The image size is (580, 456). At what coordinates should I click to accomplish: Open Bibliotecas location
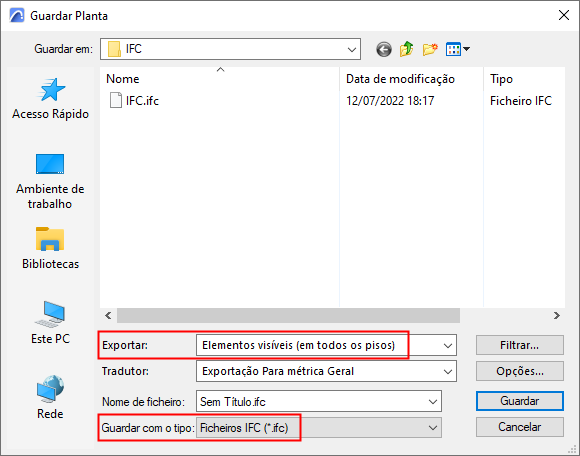coord(50,248)
